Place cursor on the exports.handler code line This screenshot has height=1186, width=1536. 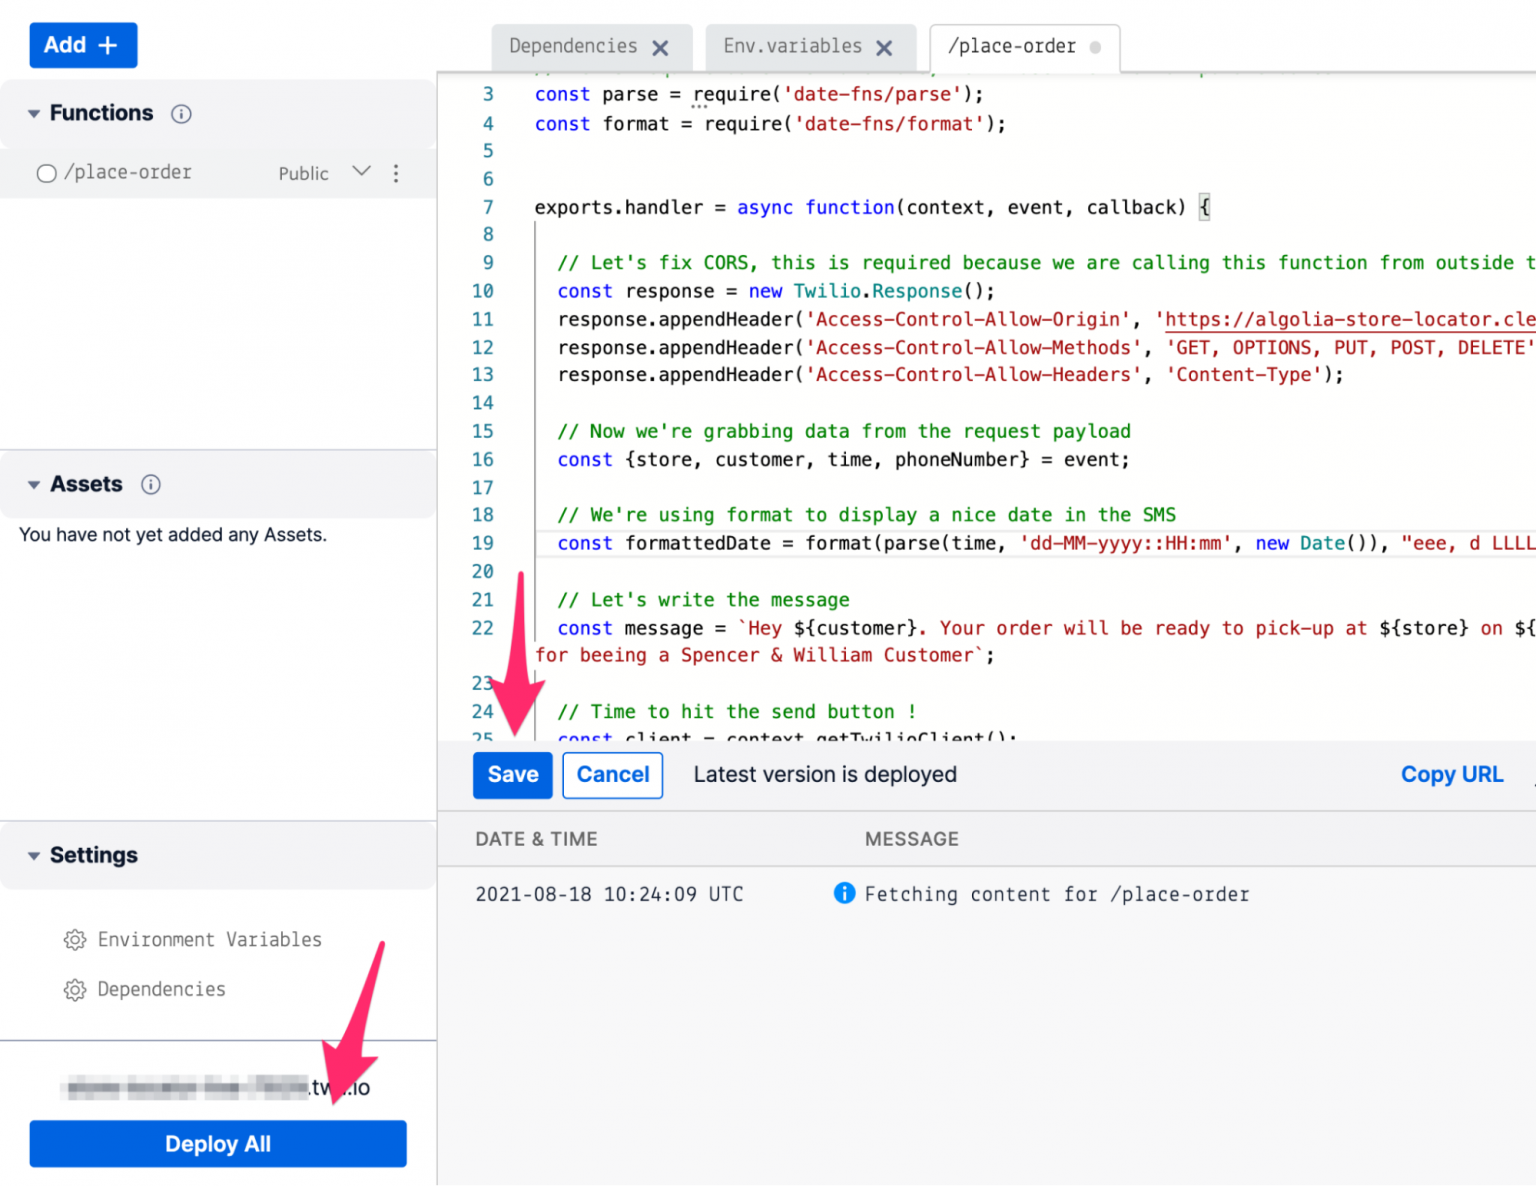point(872,208)
